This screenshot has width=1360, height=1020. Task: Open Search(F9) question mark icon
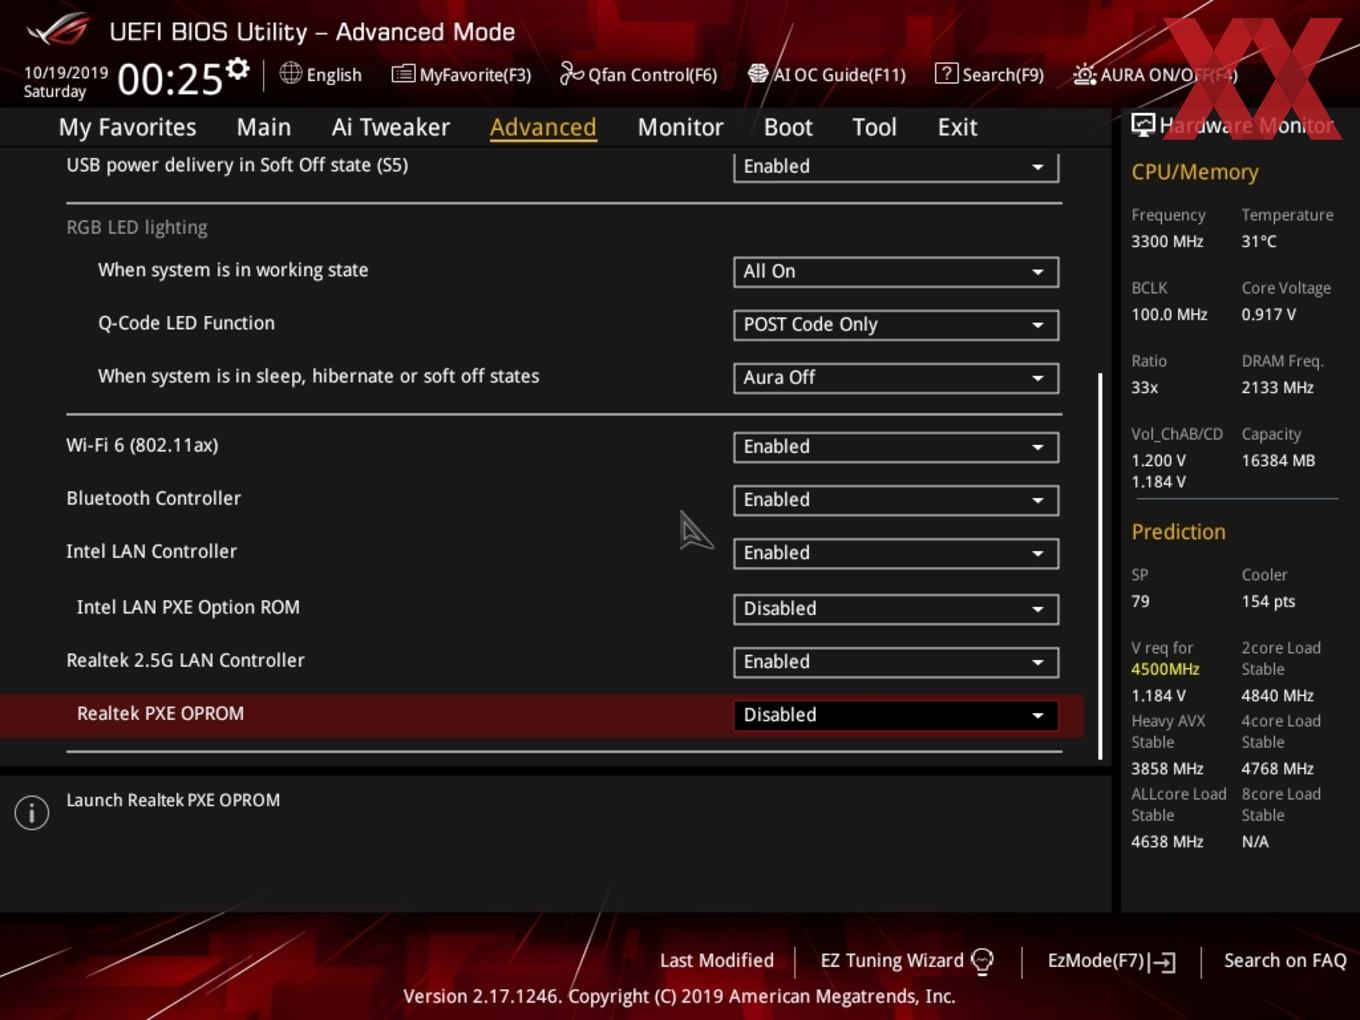pos(946,73)
